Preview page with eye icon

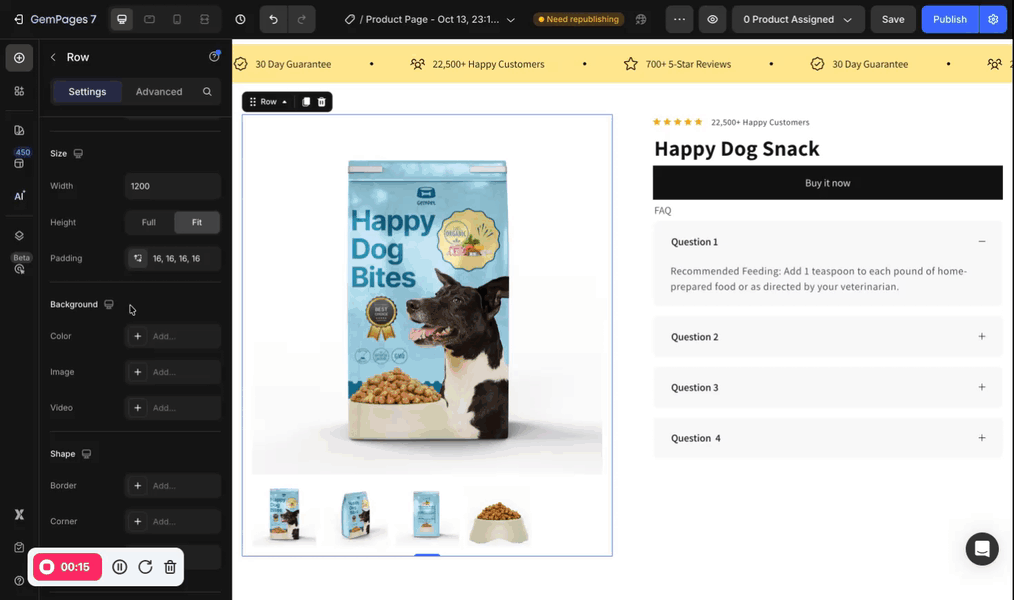point(712,19)
